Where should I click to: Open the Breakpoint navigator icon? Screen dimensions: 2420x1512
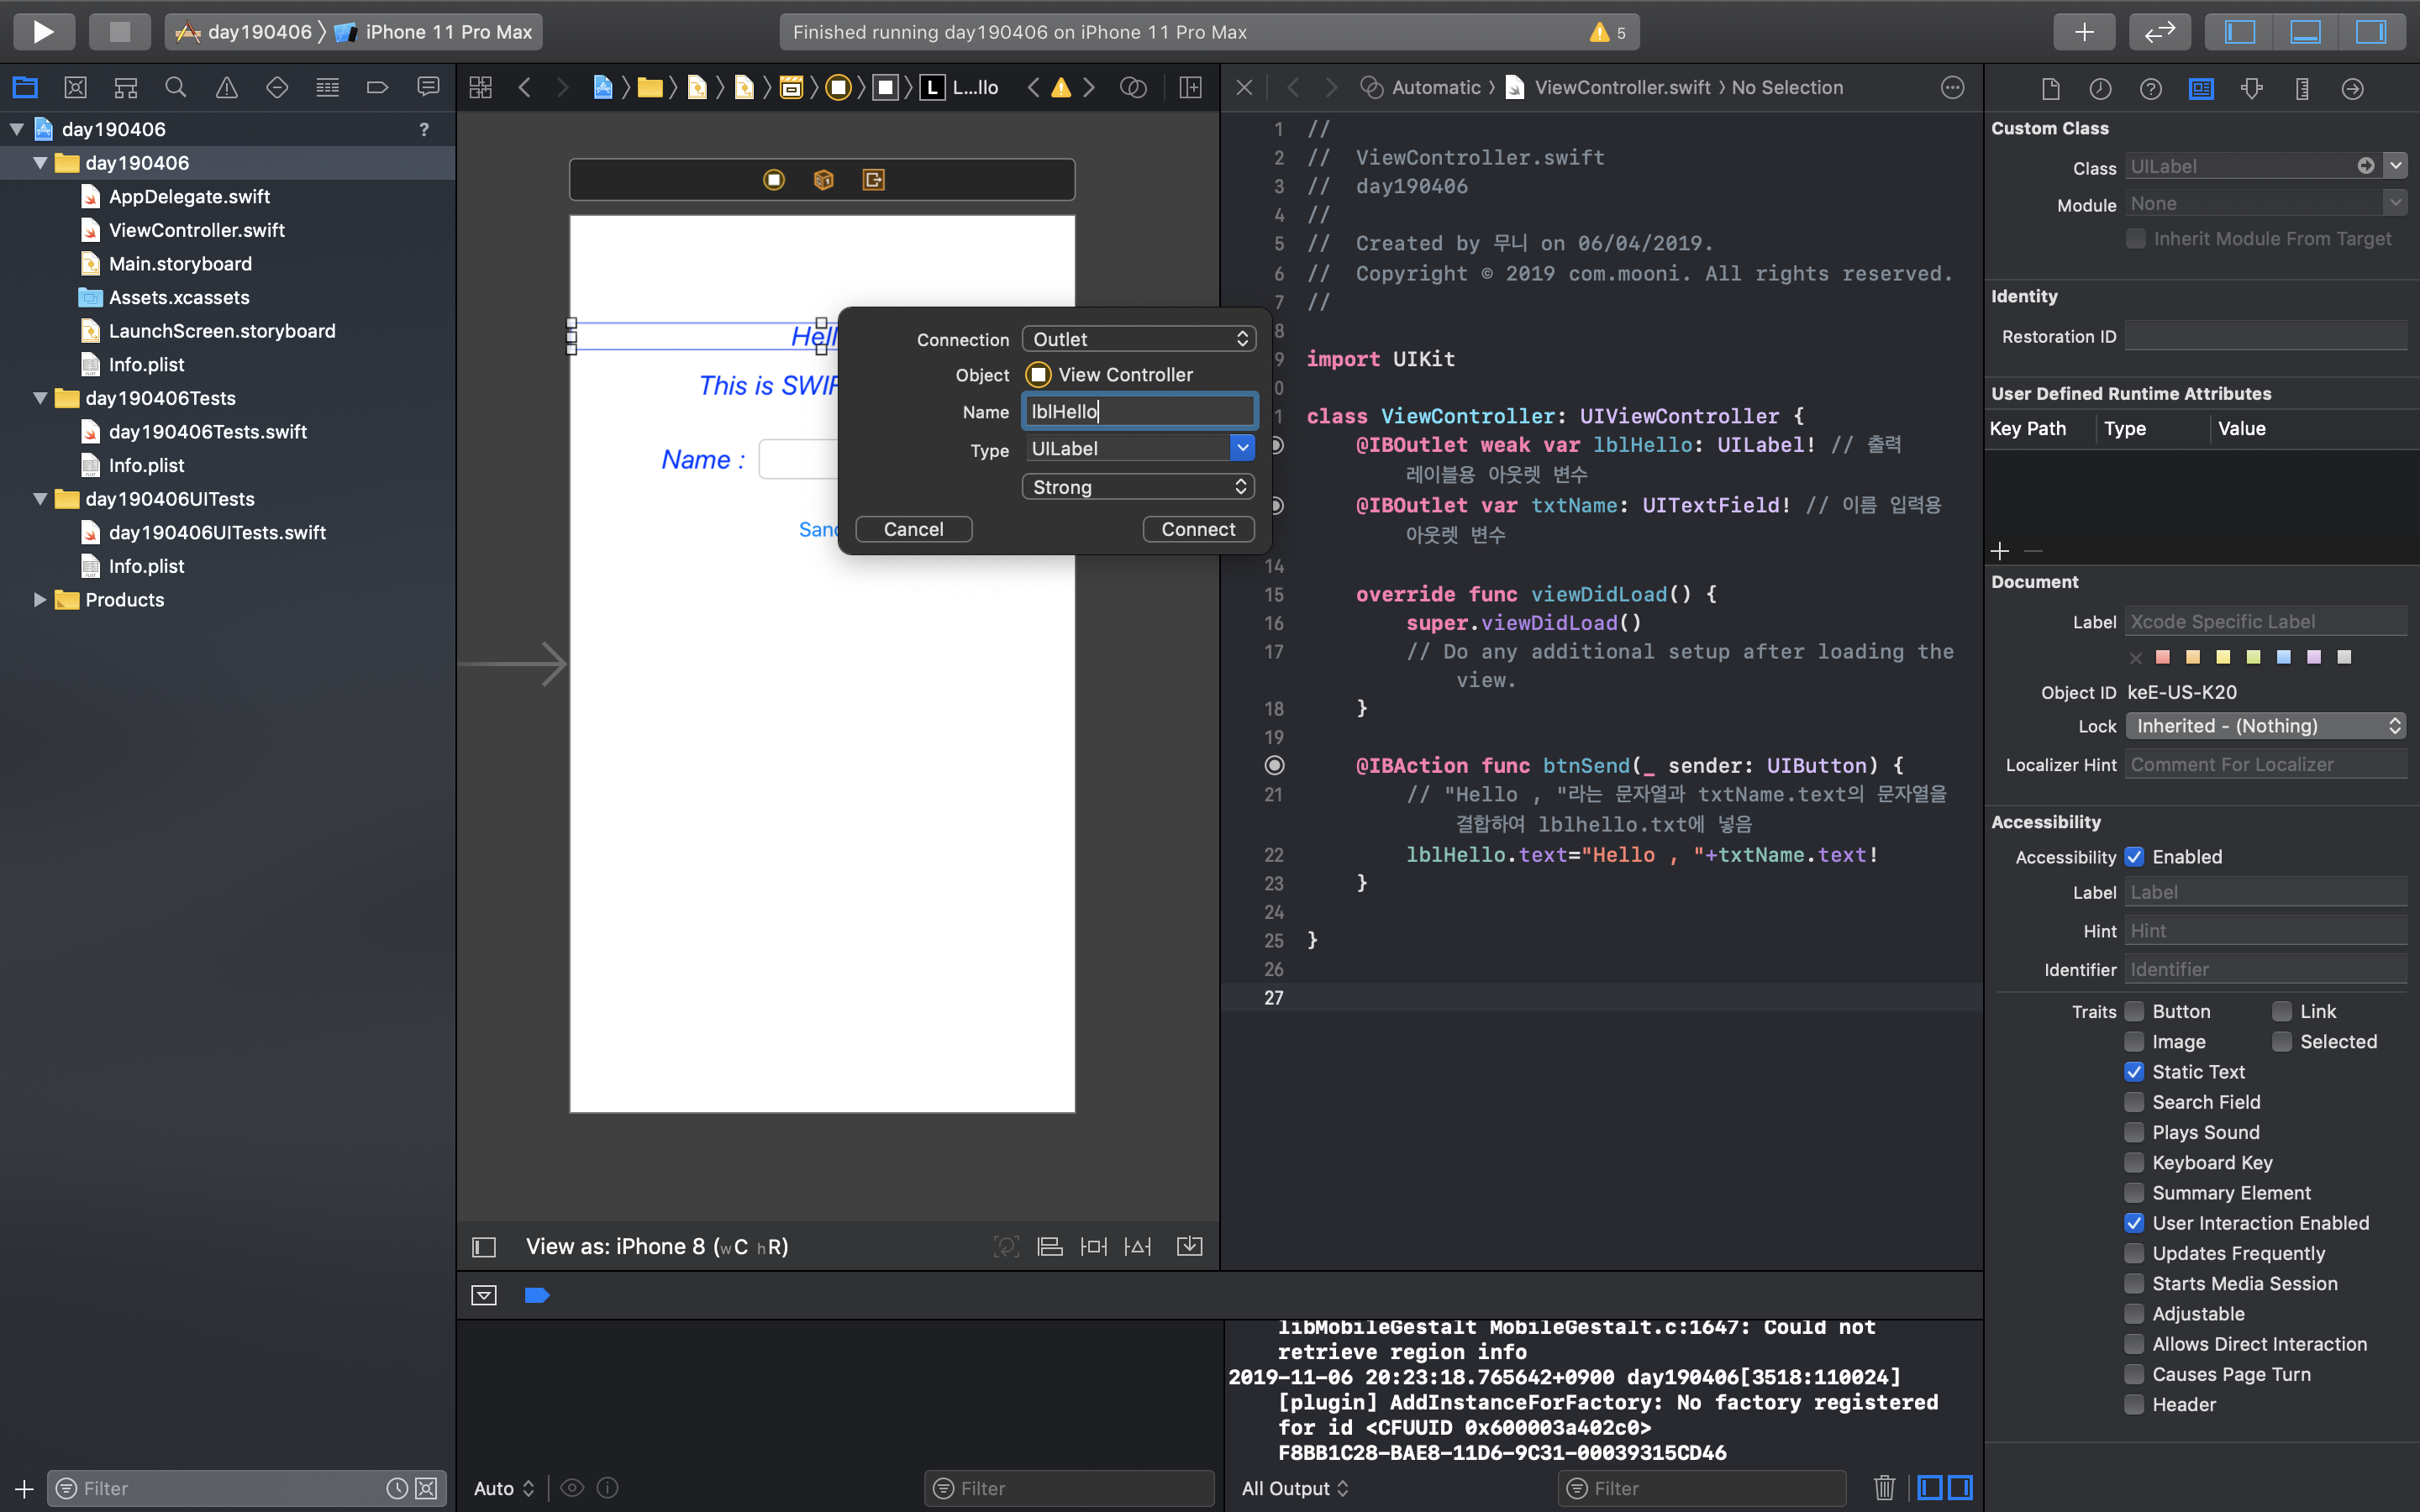tap(377, 88)
